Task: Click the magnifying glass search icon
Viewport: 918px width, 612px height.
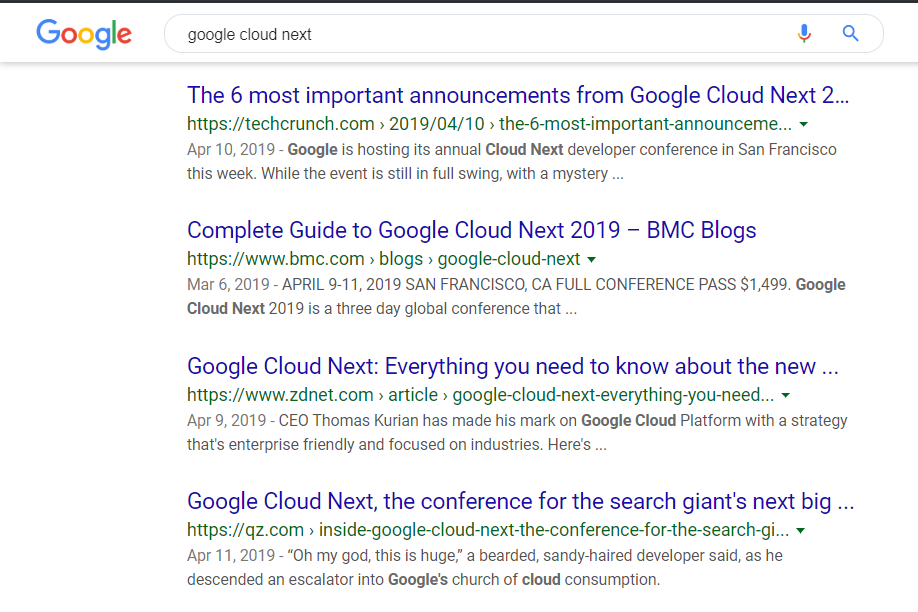Action: [x=850, y=34]
